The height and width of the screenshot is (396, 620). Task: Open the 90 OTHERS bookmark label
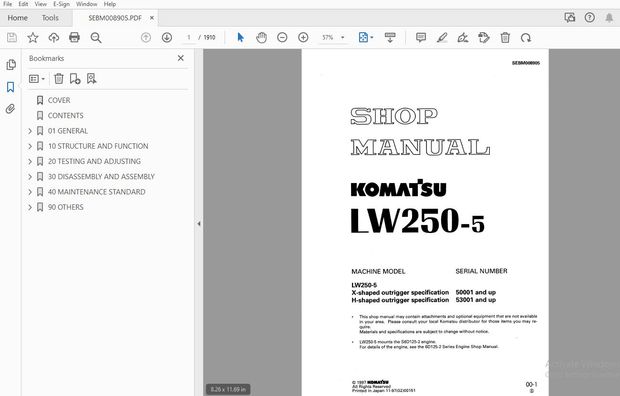pos(66,207)
